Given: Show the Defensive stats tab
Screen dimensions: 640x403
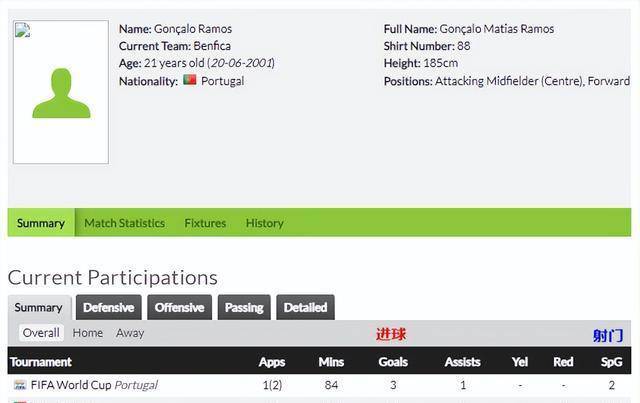Looking at the screenshot, I should click(108, 307).
